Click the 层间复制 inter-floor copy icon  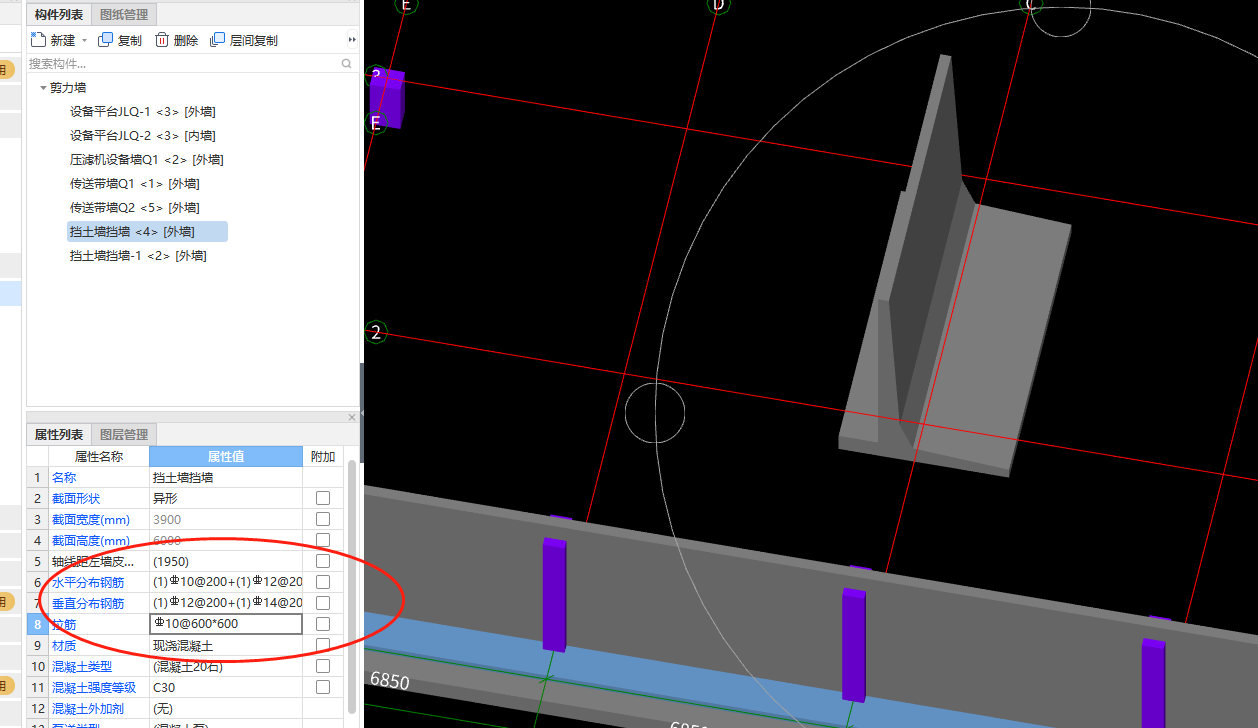point(217,40)
